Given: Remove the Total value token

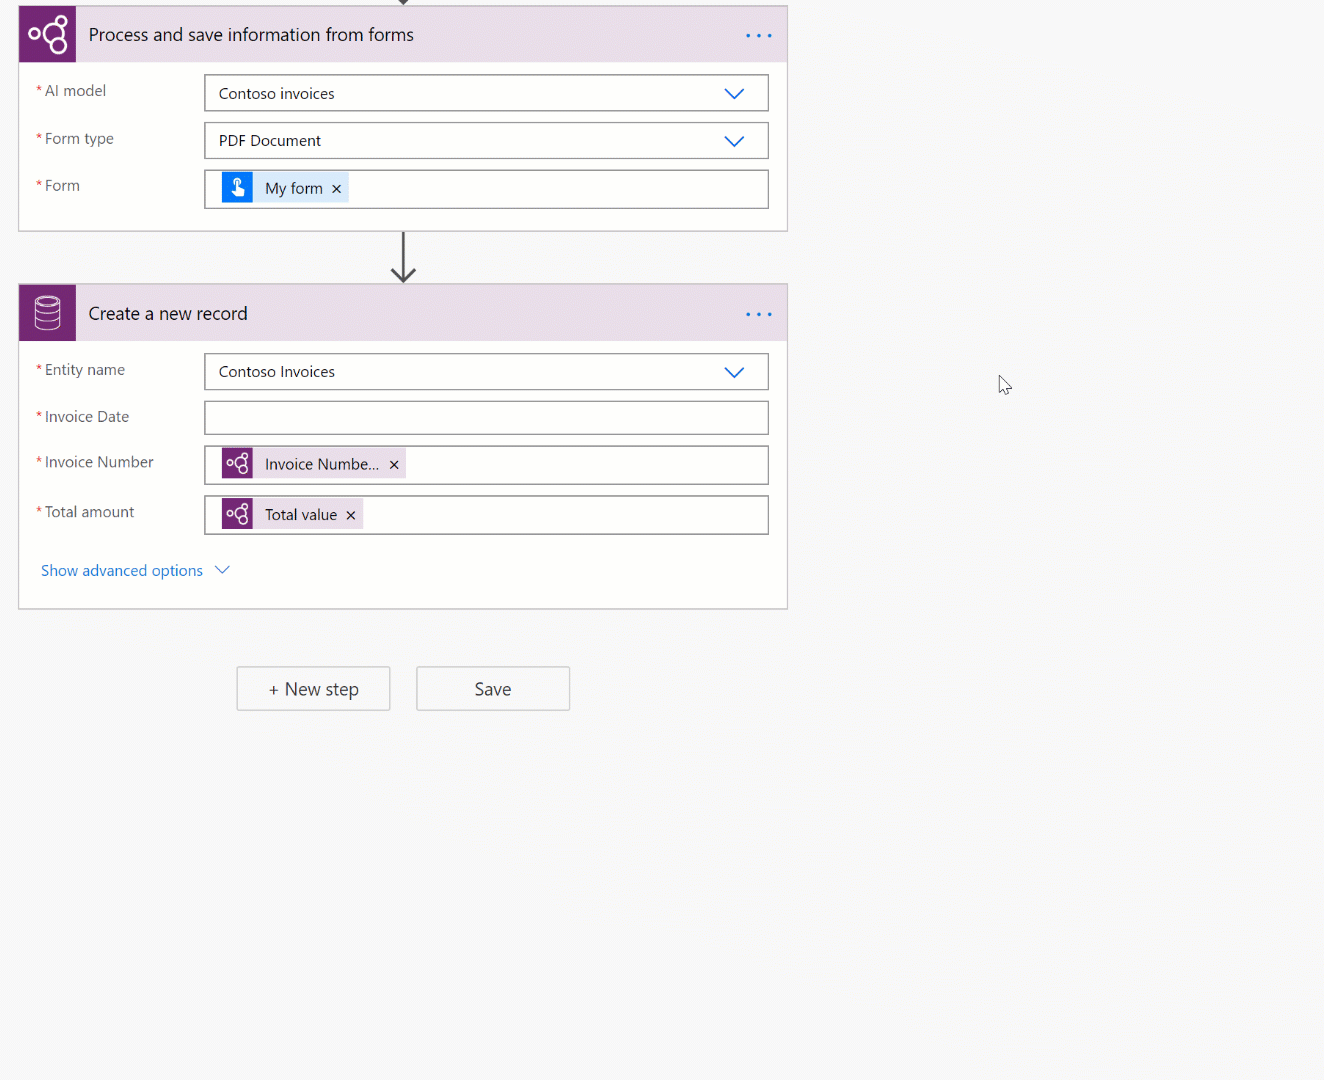Looking at the screenshot, I should pyautogui.click(x=350, y=514).
